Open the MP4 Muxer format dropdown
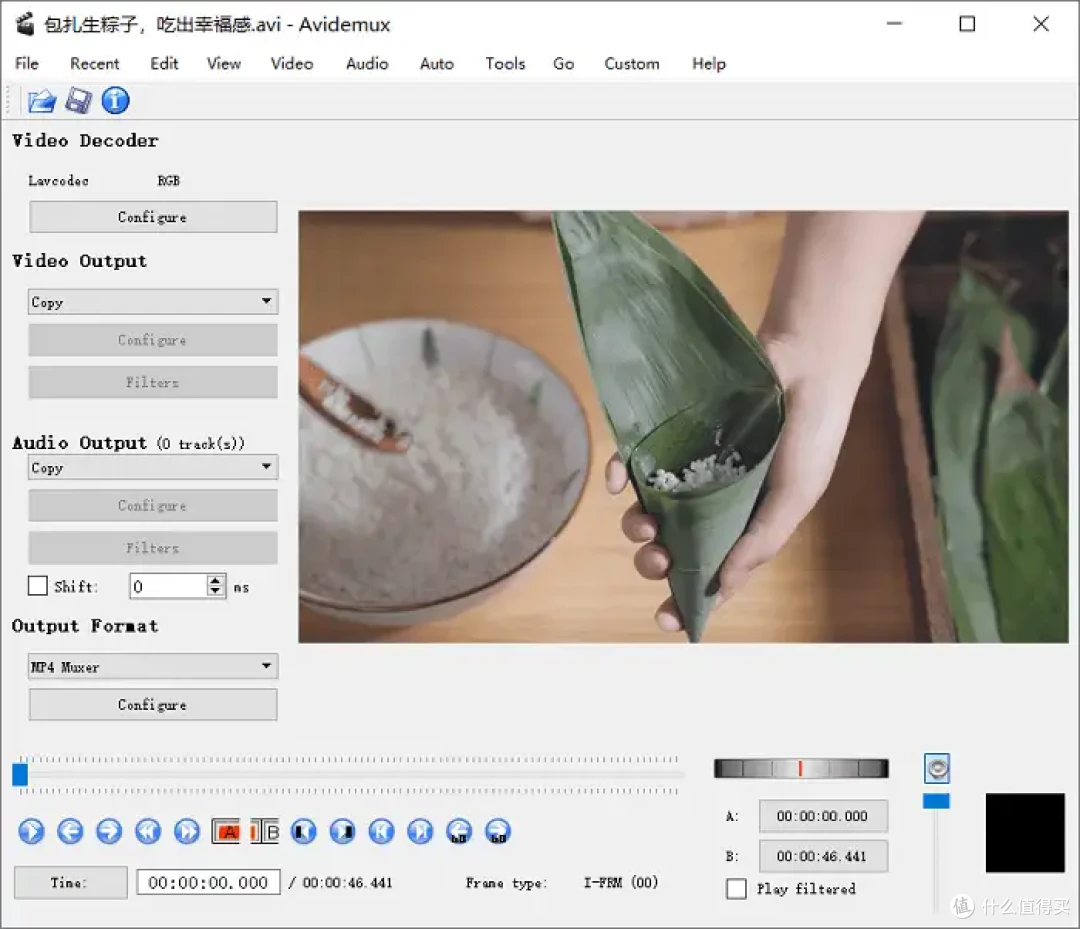This screenshot has height=929, width=1080. point(153,667)
